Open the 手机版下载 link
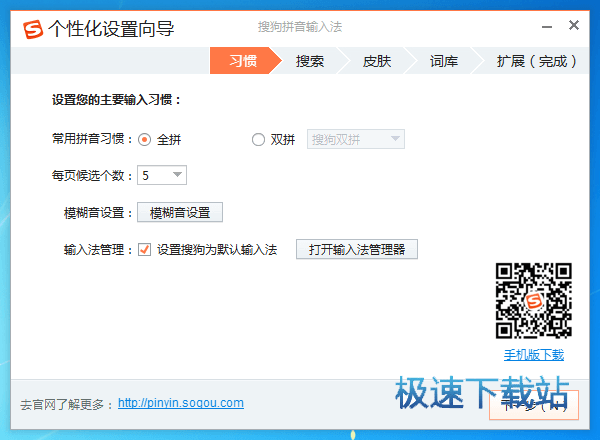The height and width of the screenshot is (440, 600). tap(533, 355)
